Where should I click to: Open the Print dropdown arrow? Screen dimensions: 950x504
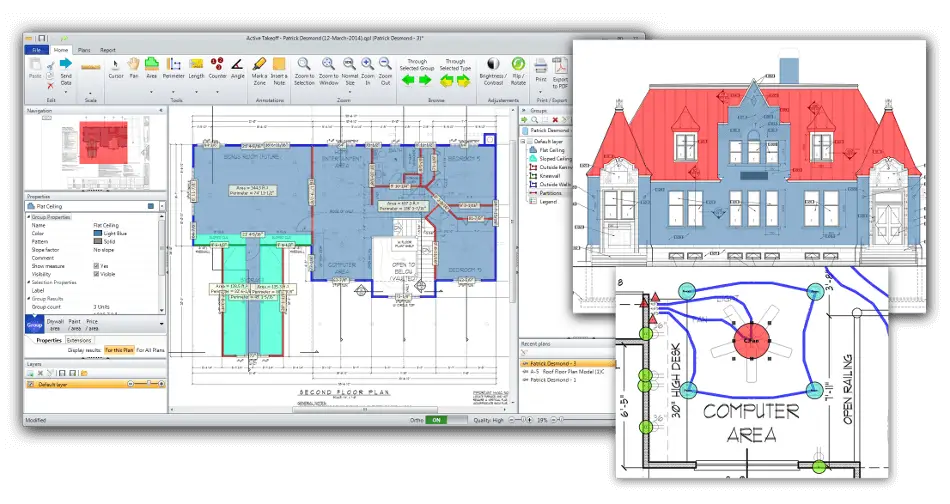(541, 92)
